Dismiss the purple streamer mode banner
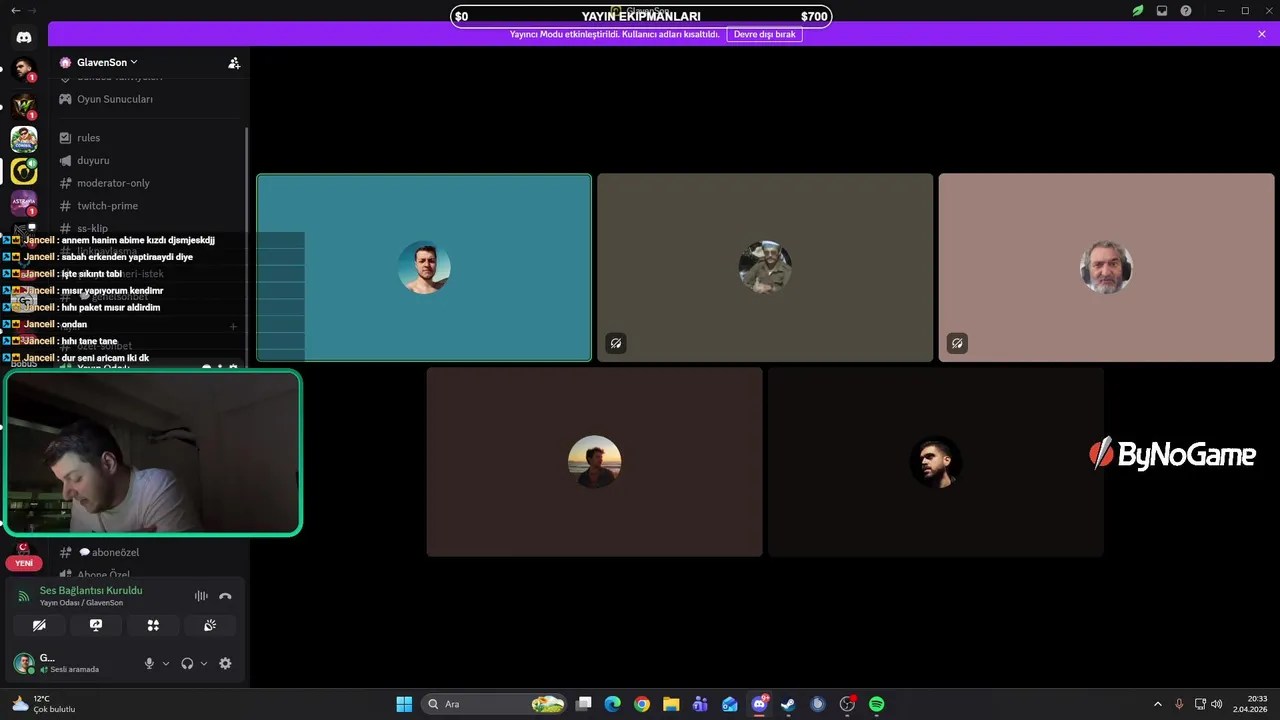The width and height of the screenshot is (1280, 720). coord(1262,34)
